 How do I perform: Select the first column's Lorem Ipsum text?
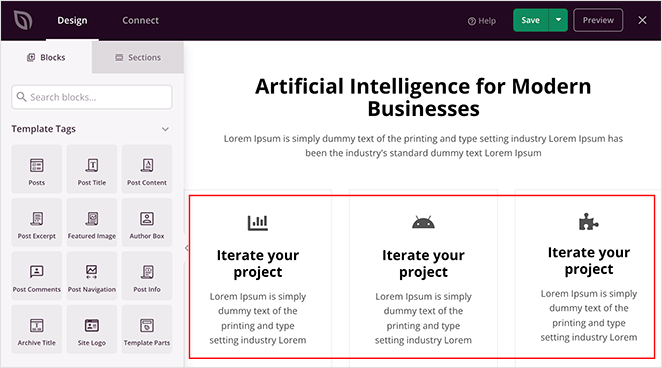[258, 318]
